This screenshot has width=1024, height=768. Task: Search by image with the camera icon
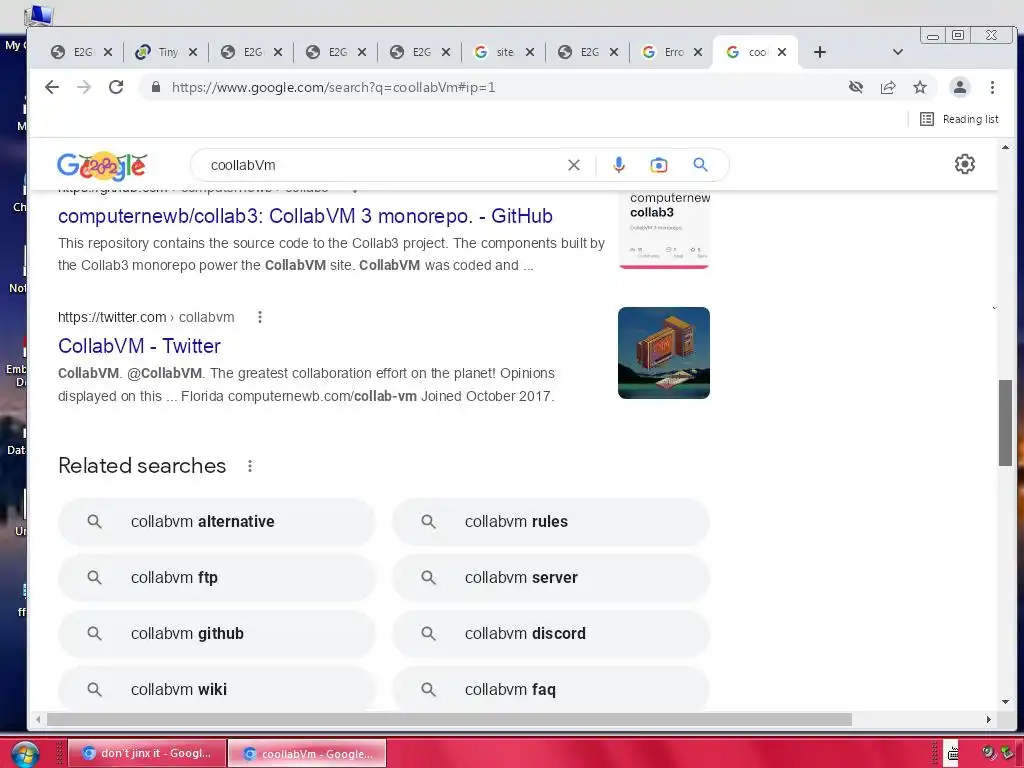[x=659, y=165]
